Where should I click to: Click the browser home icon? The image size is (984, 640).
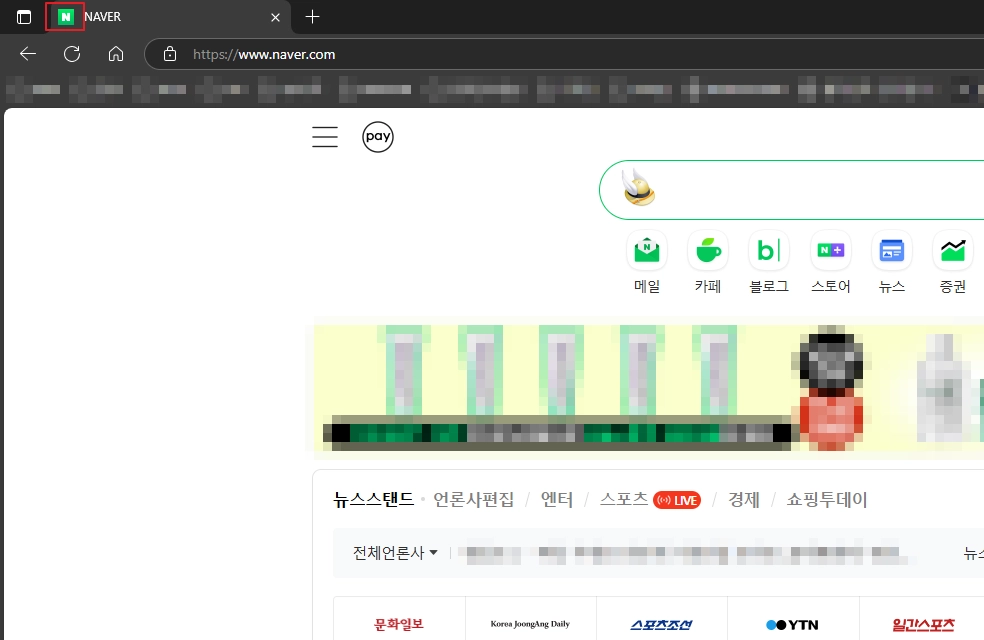point(116,54)
